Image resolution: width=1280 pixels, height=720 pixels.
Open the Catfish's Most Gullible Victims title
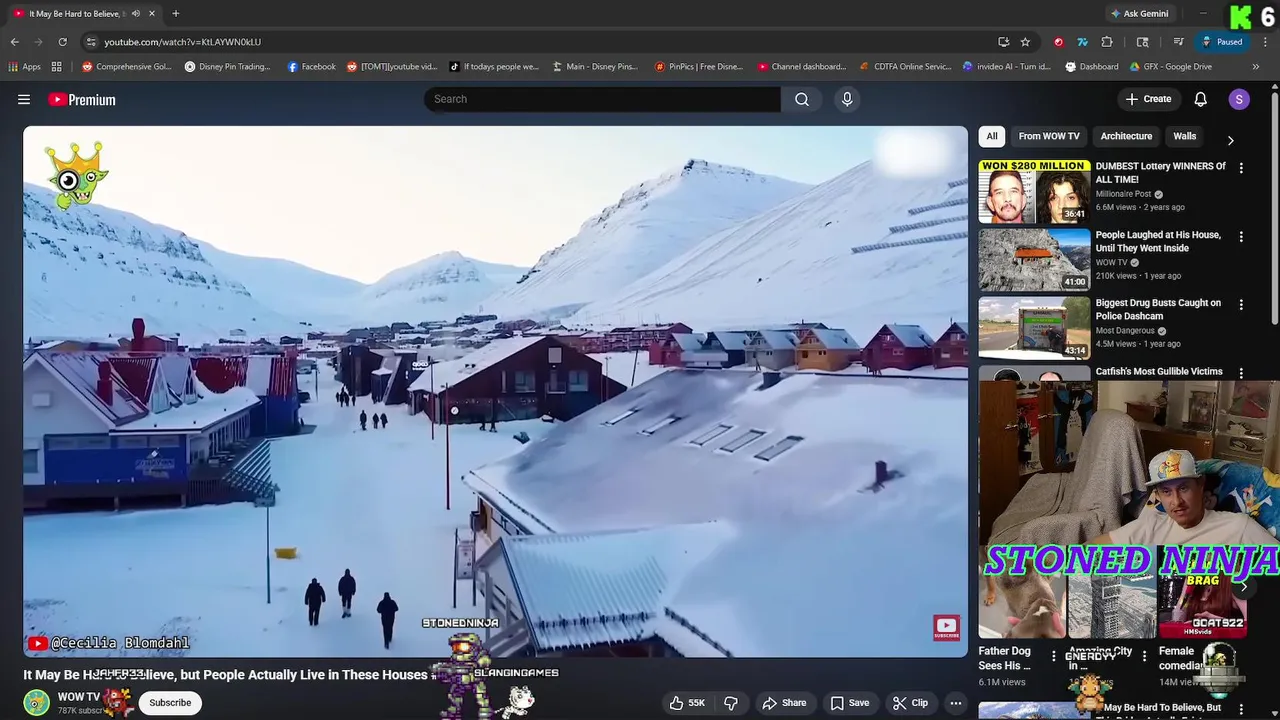1159,371
